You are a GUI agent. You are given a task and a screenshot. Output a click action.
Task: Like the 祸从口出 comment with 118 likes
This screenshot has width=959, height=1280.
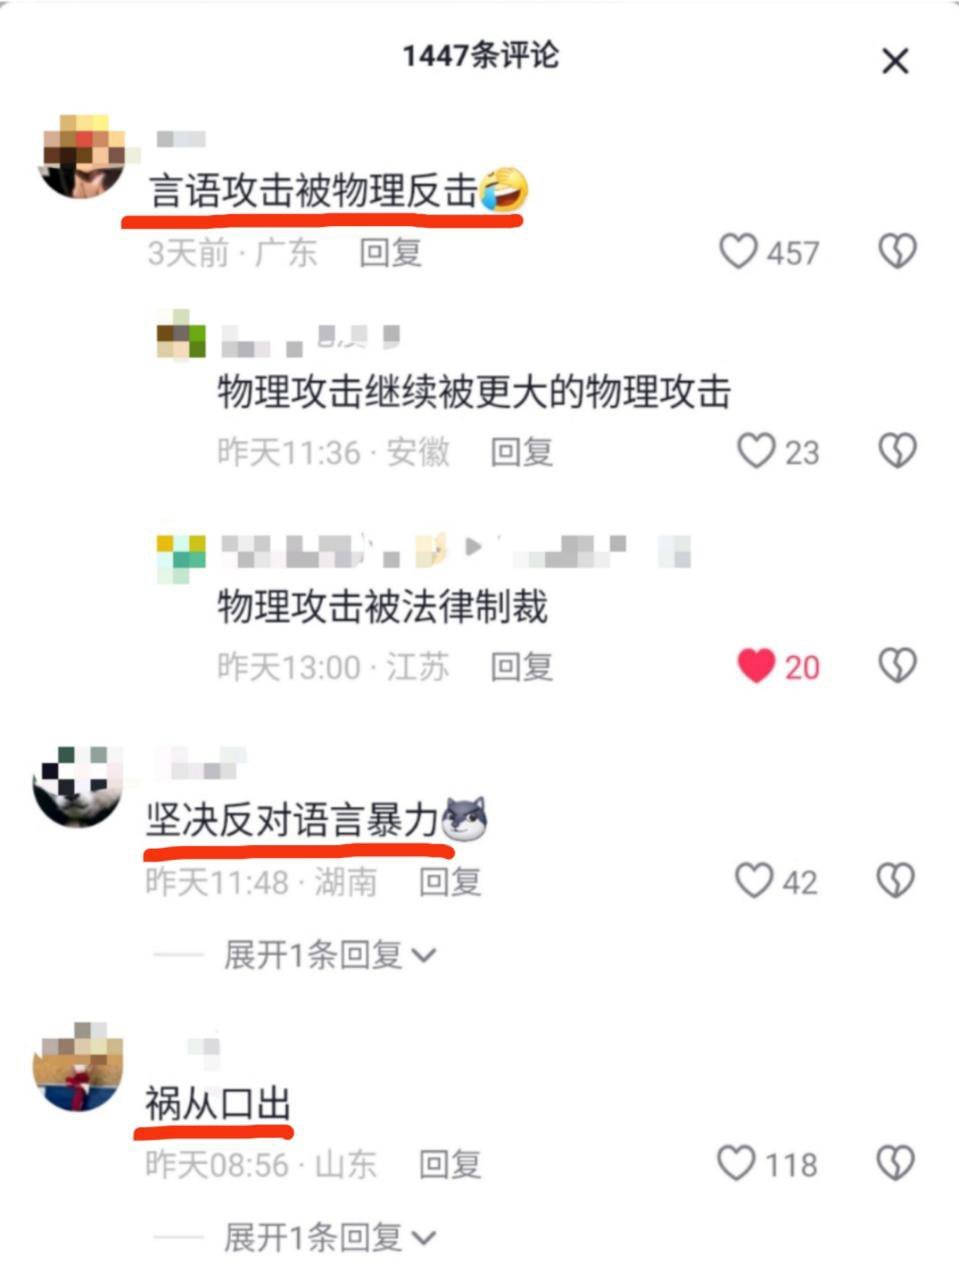737,1163
